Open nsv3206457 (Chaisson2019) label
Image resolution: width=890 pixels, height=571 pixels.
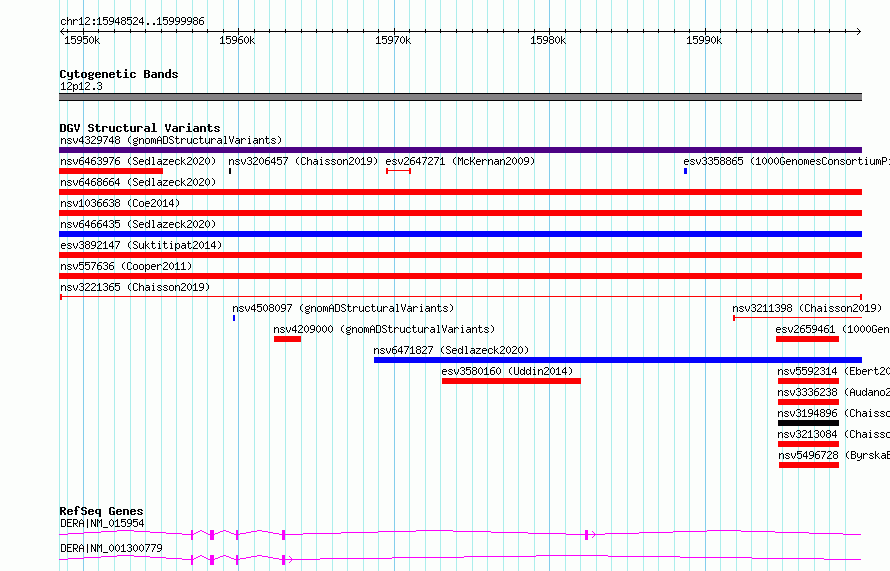303,161
